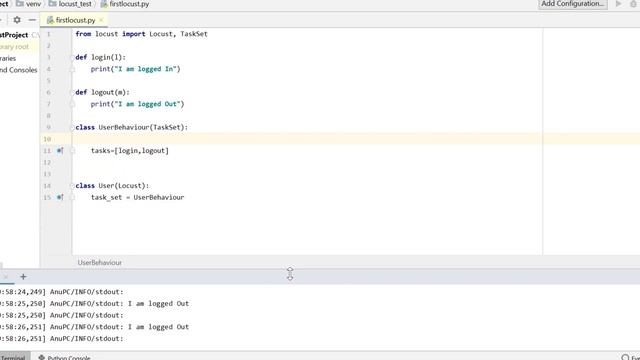This screenshot has height=360, width=640.
Task: Open the locust_test folder breadcrumb
Action: pyautogui.click(x=70, y=4)
